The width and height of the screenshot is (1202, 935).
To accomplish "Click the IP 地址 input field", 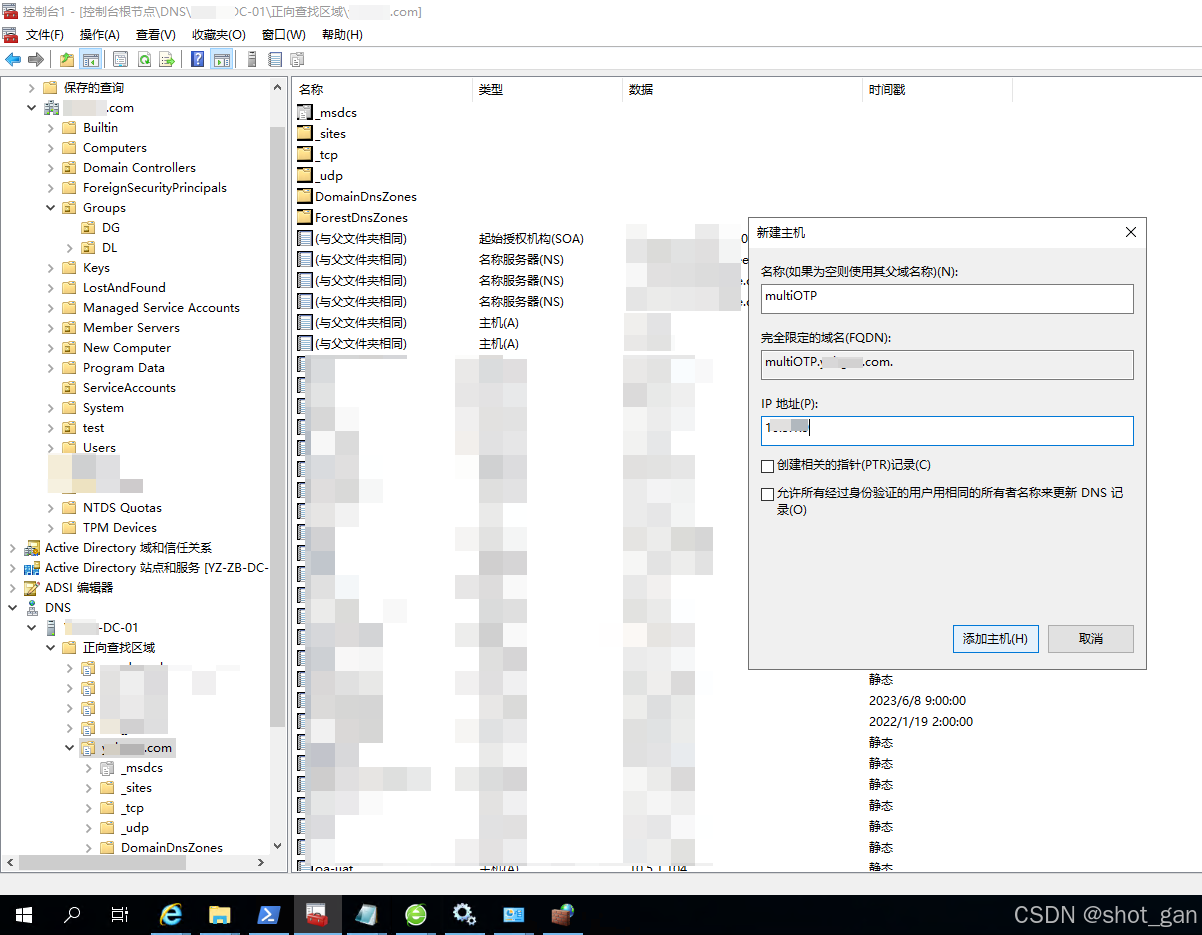I will coord(947,431).
